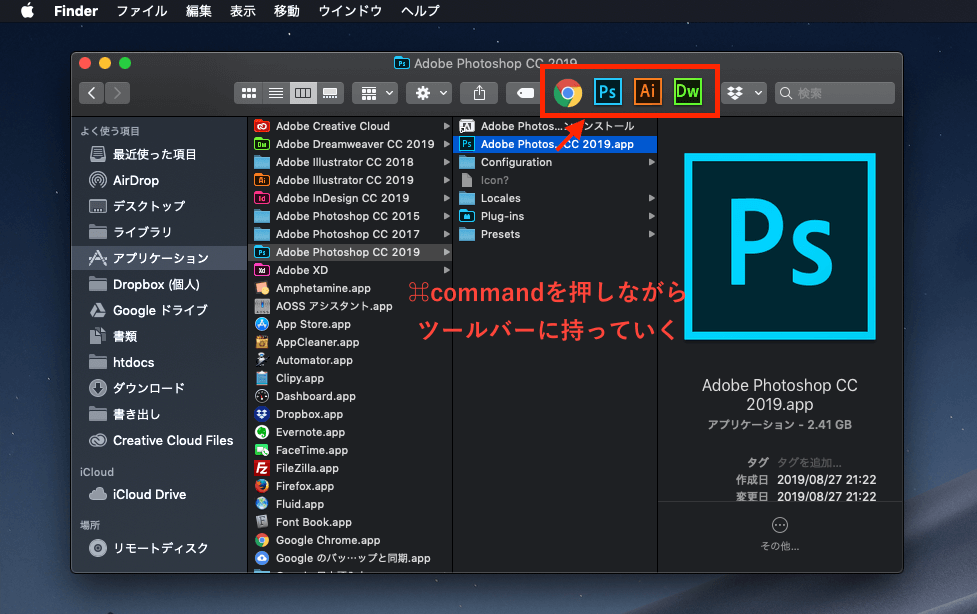Select Creative Cloud Files in sidebar

click(x=160, y=440)
